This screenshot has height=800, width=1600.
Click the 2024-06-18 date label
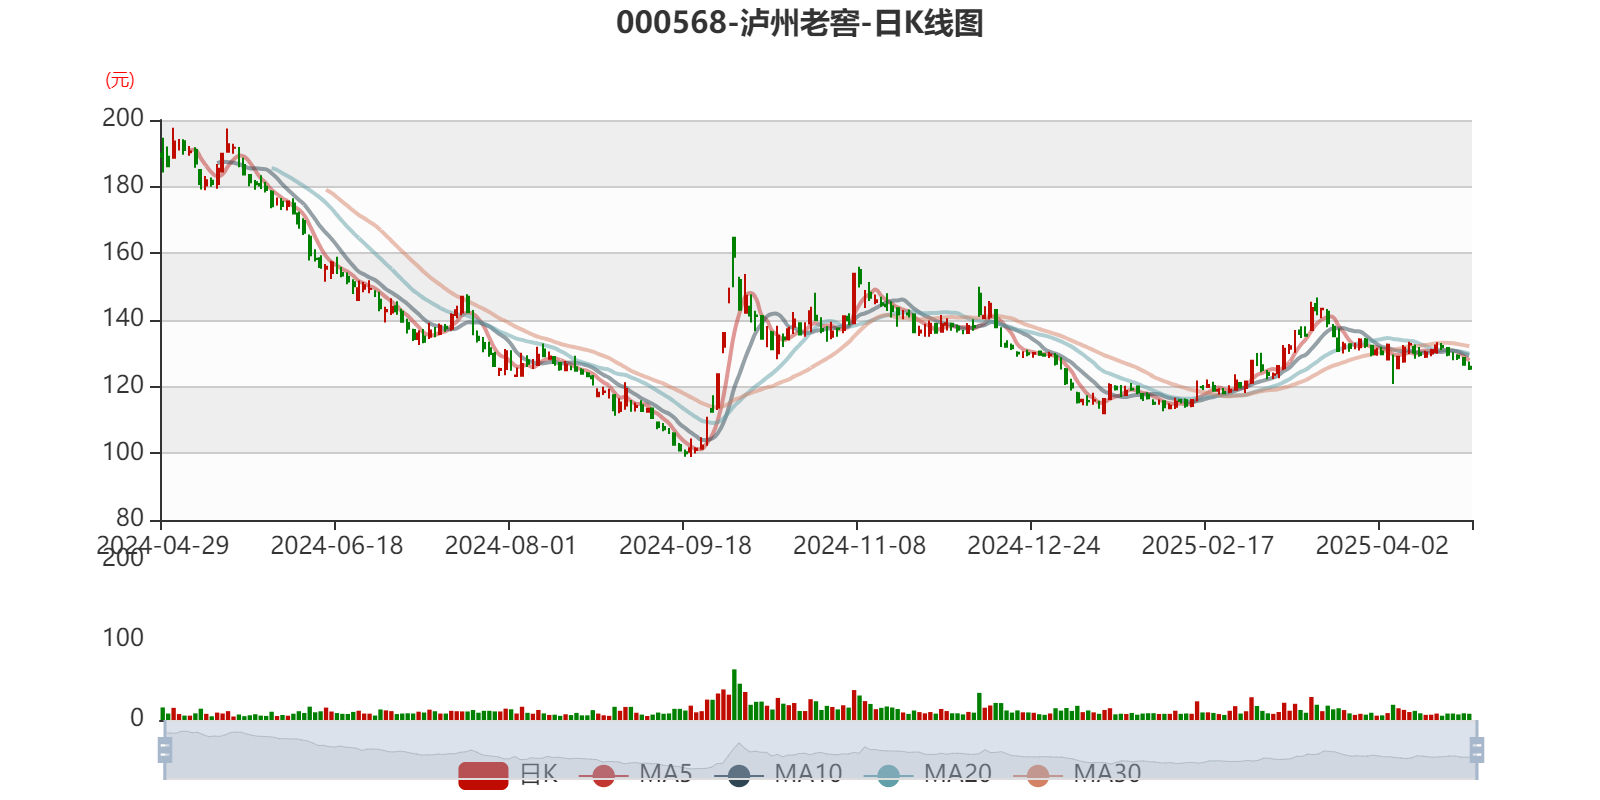point(337,546)
